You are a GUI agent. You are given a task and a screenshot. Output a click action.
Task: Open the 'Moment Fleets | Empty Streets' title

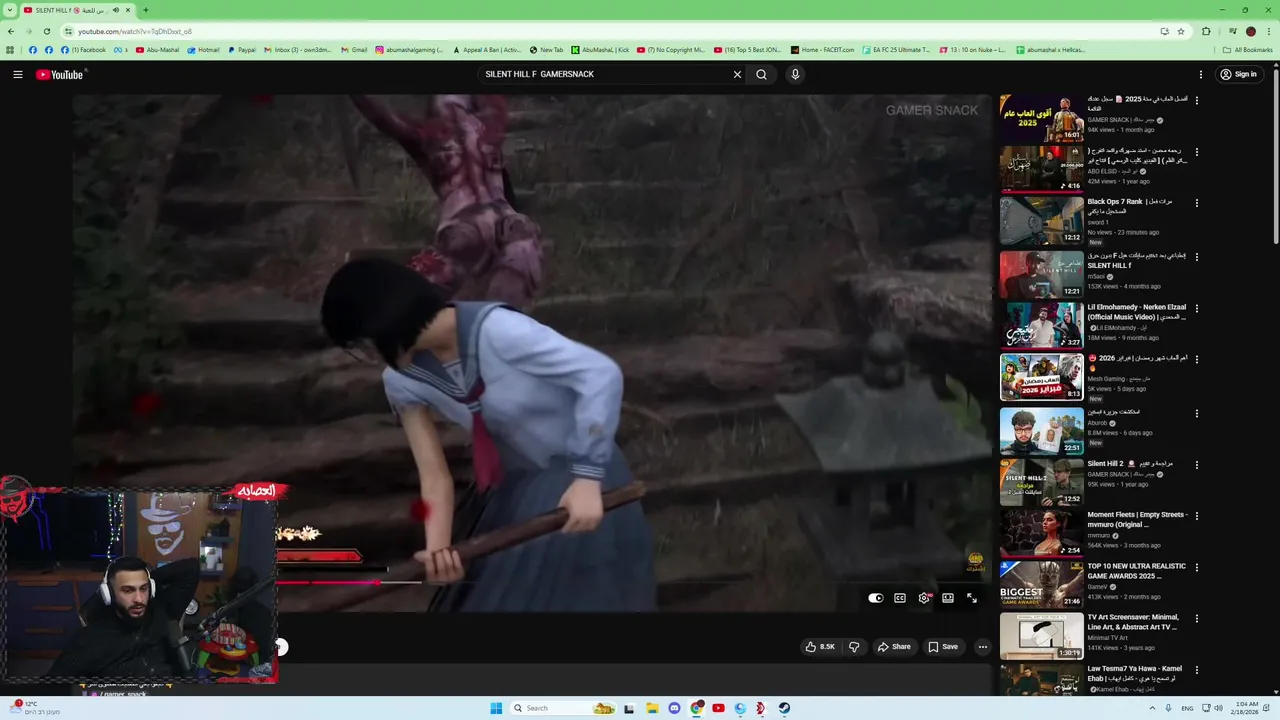pos(1137,519)
